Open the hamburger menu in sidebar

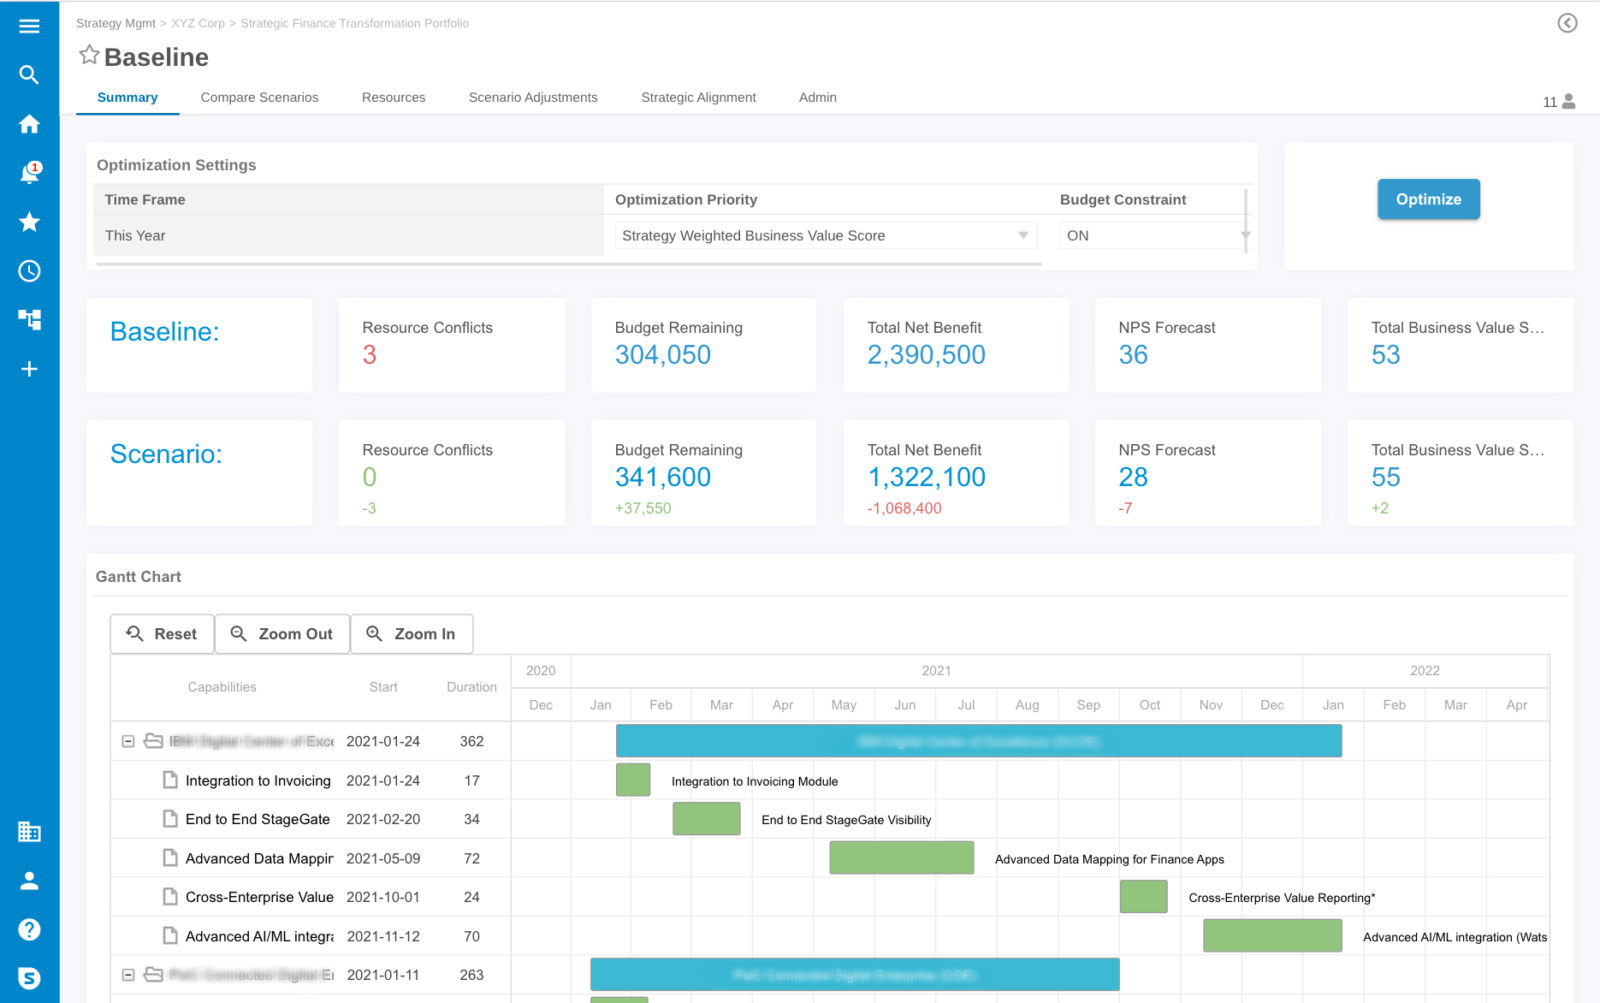(x=29, y=26)
